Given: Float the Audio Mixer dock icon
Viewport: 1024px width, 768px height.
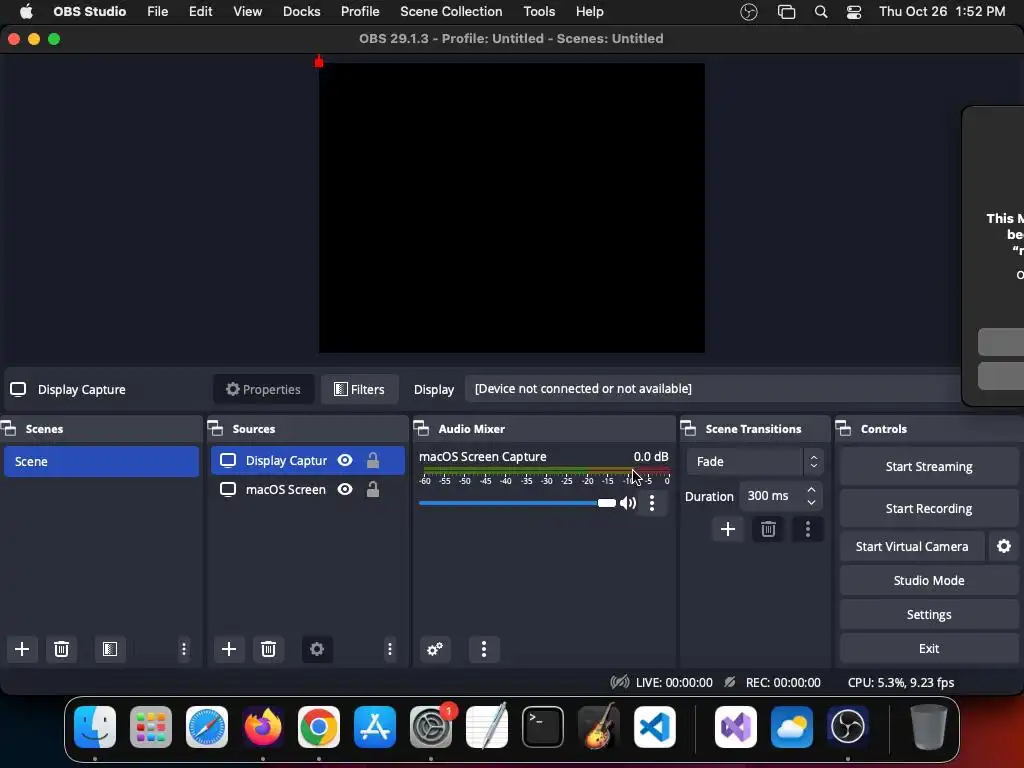Looking at the screenshot, I should click(421, 428).
